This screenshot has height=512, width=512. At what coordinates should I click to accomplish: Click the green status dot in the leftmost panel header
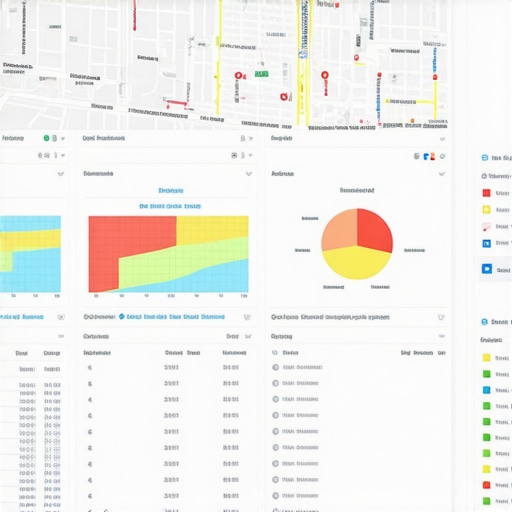tap(46, 138)
